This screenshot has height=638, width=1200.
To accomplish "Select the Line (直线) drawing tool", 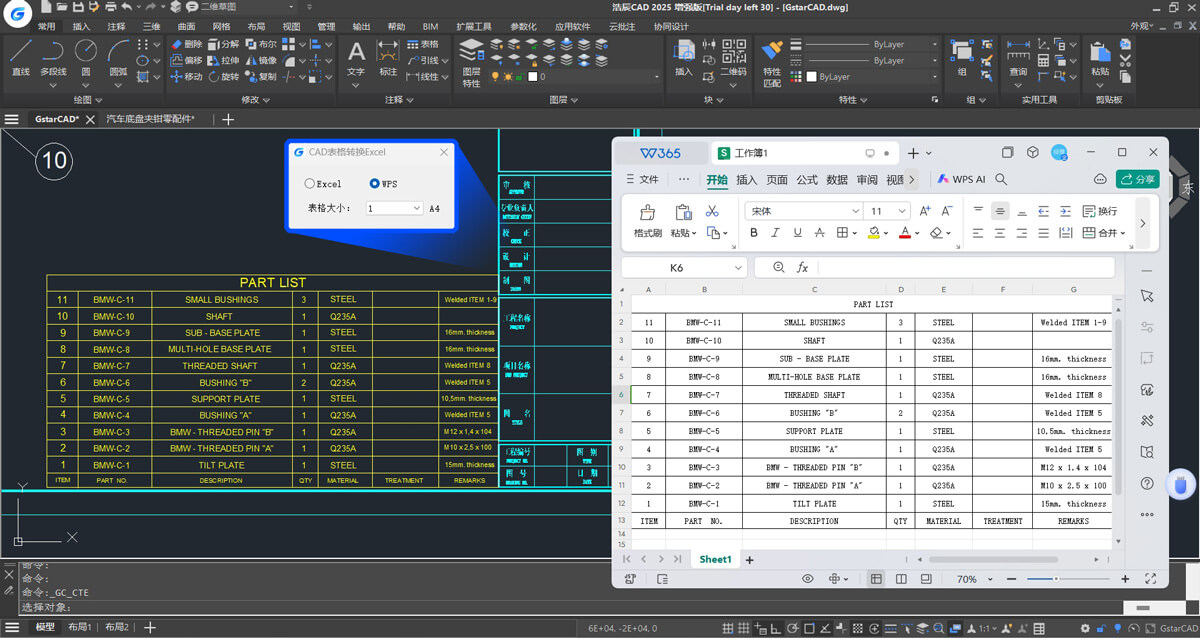I will 20,57.
